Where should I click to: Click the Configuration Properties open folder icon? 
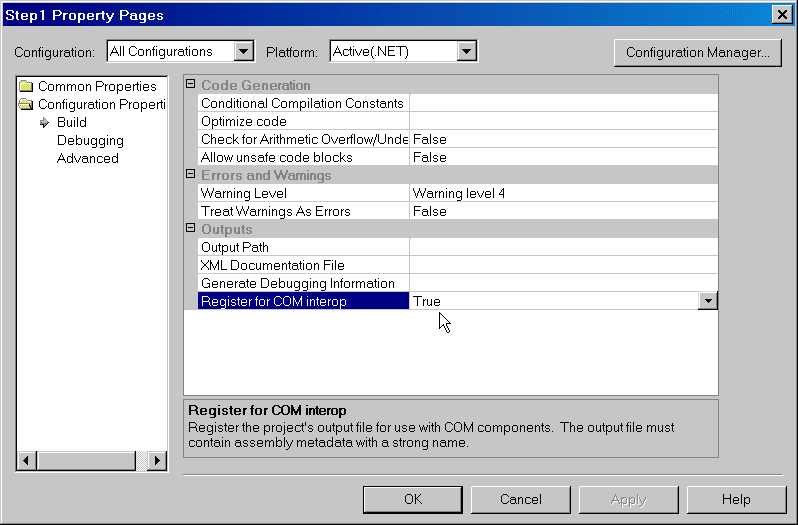point(26,105)
